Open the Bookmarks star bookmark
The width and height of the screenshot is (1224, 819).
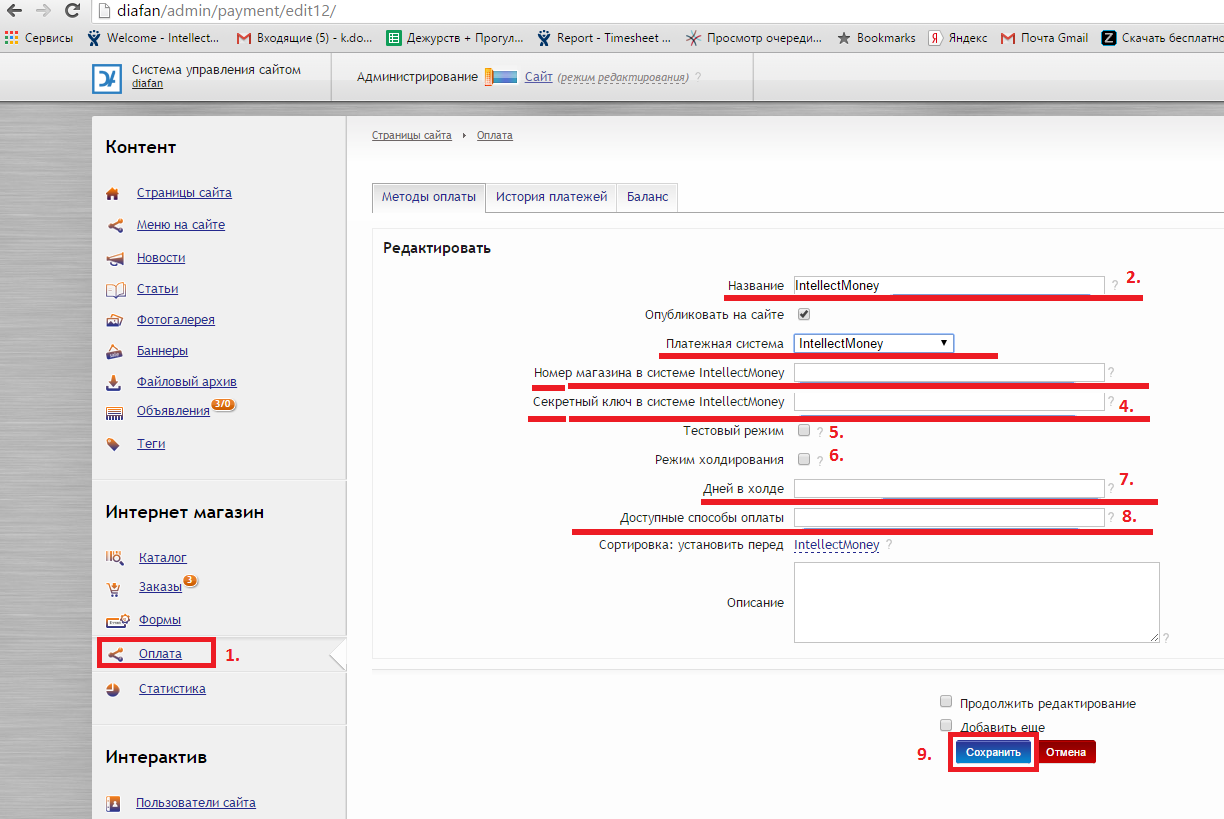[x=876, y=38]
